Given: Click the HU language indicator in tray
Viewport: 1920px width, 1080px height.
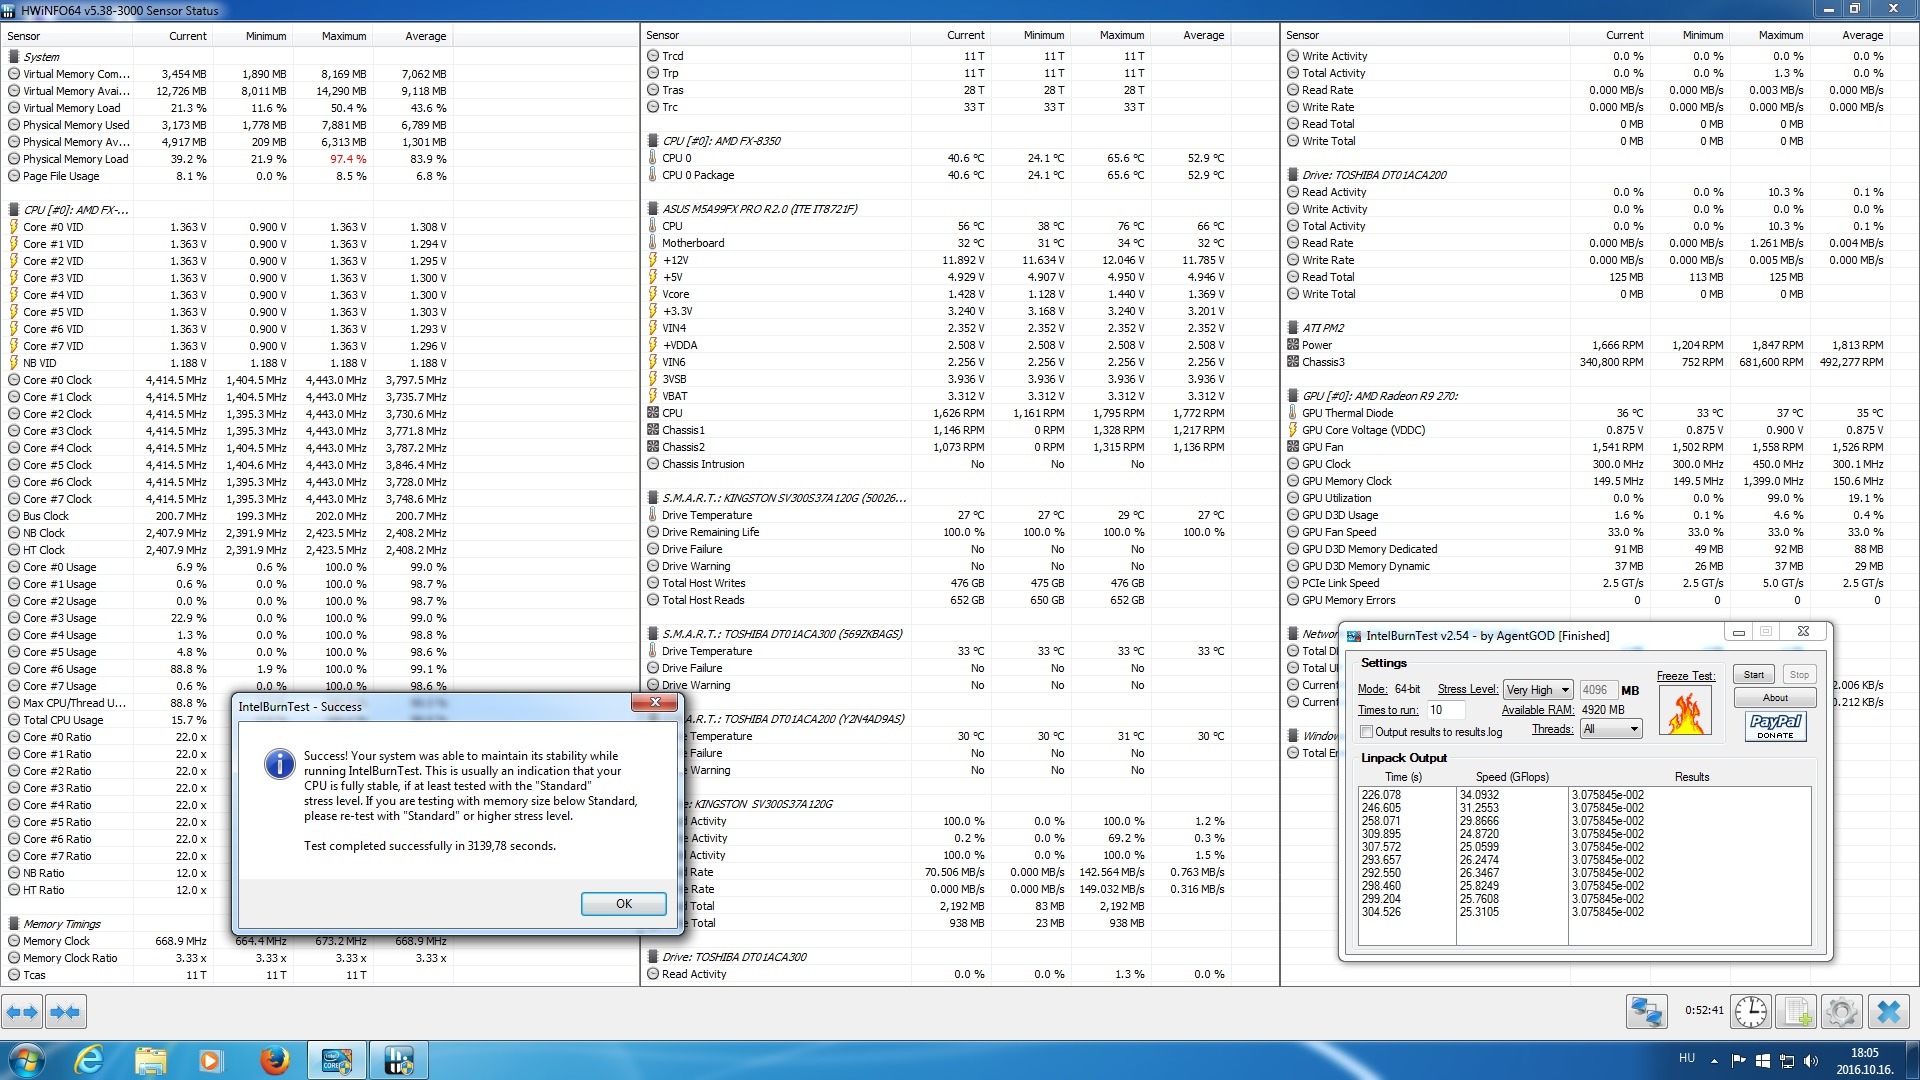Looking at the screenshot, I should [x=1686, y=1058].
